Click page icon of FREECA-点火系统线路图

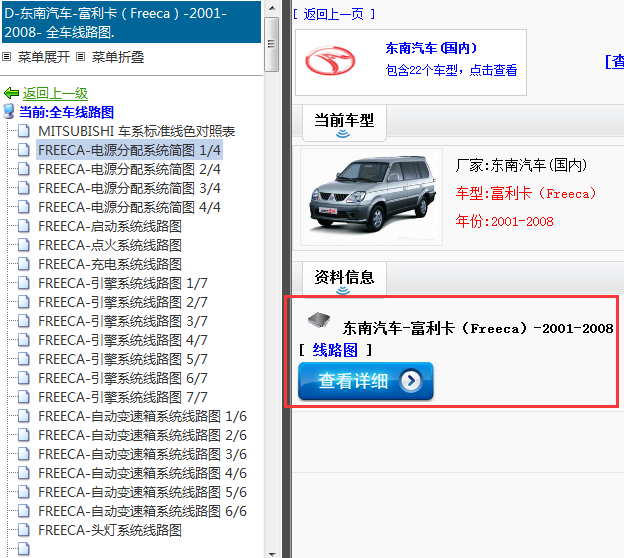click(24, 245)
